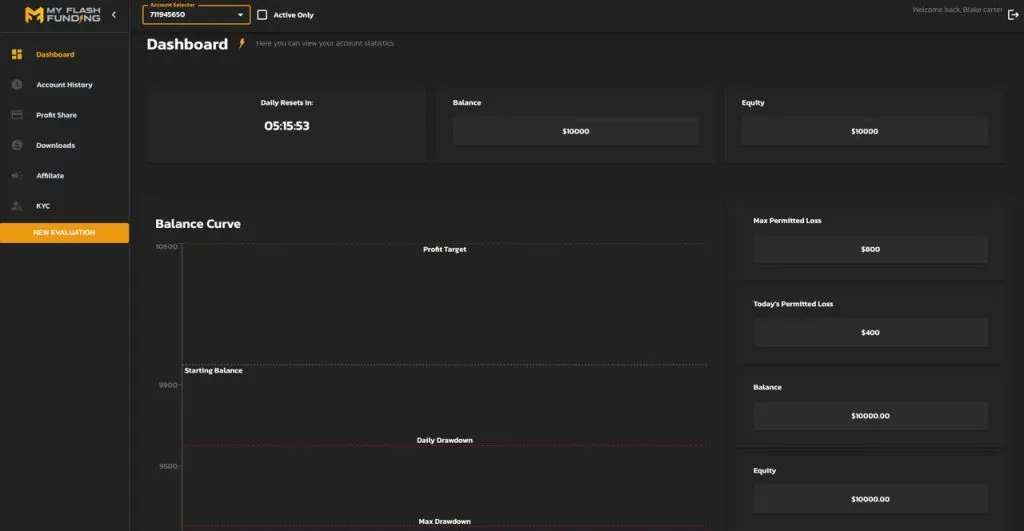Viewport: 1024px width, 531px height.
Task: Enable the Active Only checkbox
Action: tap(262, 15)
